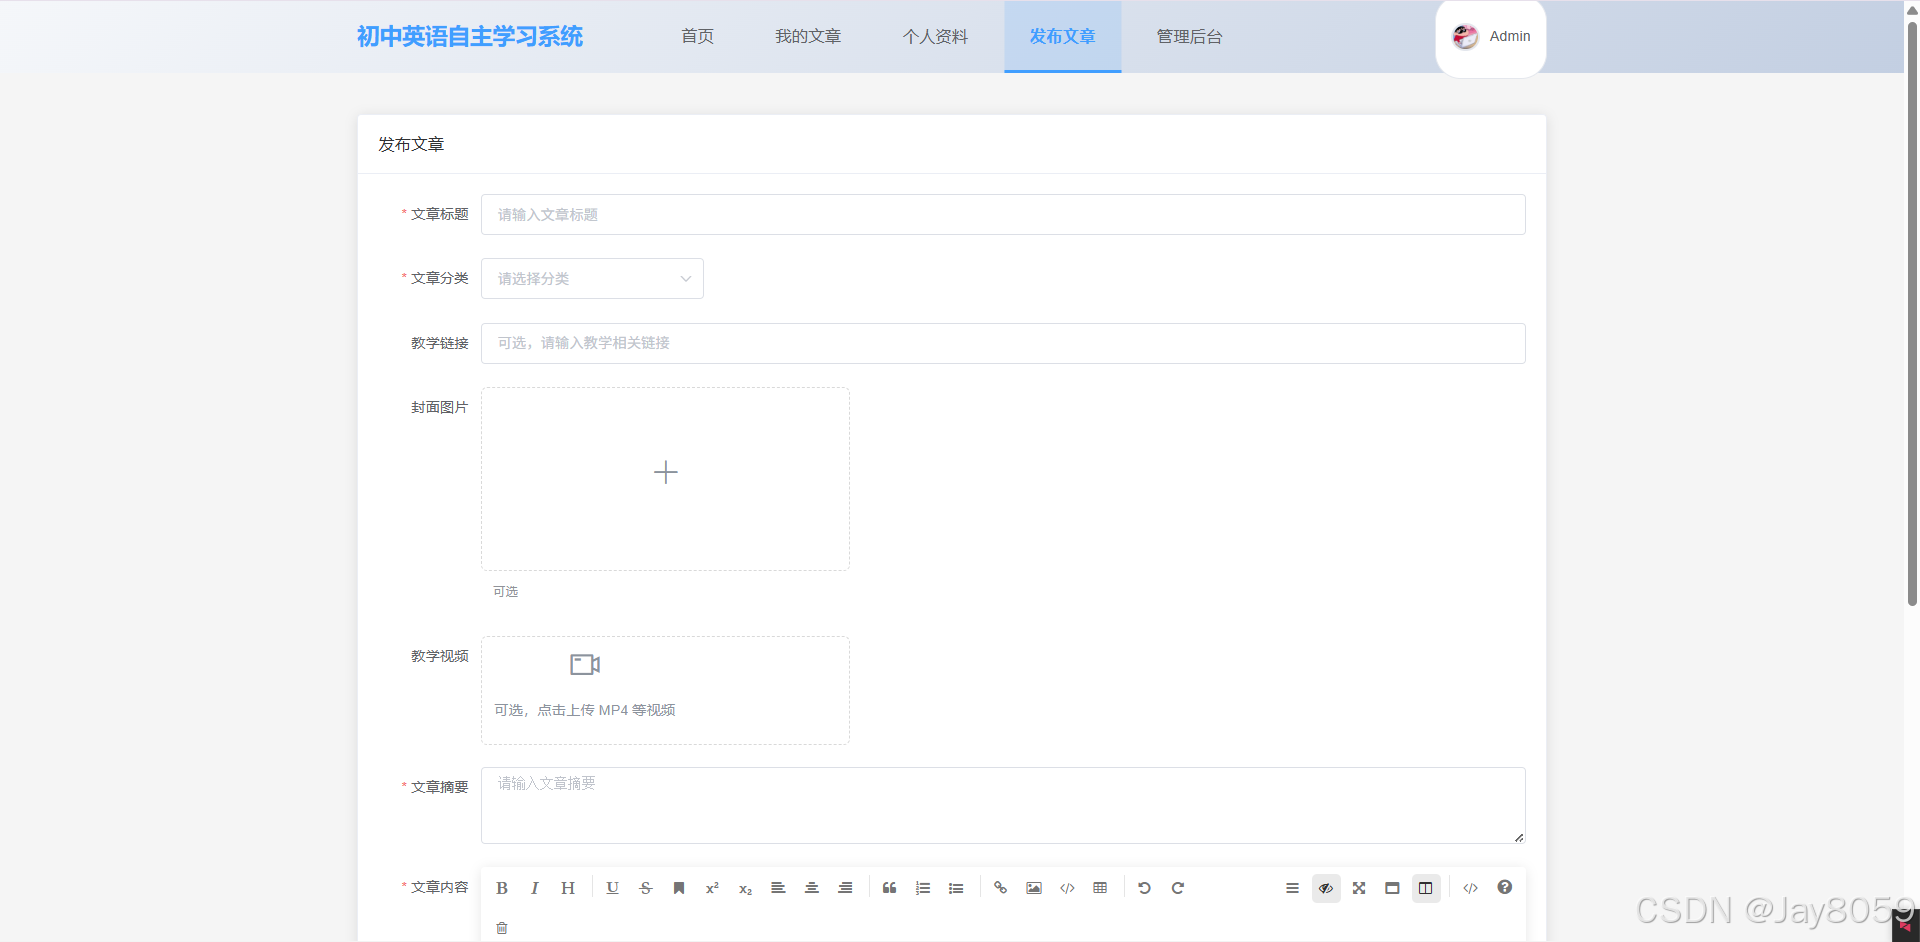Click the bookmark mark icon
Screen dimensions: 1920x942
679,888
